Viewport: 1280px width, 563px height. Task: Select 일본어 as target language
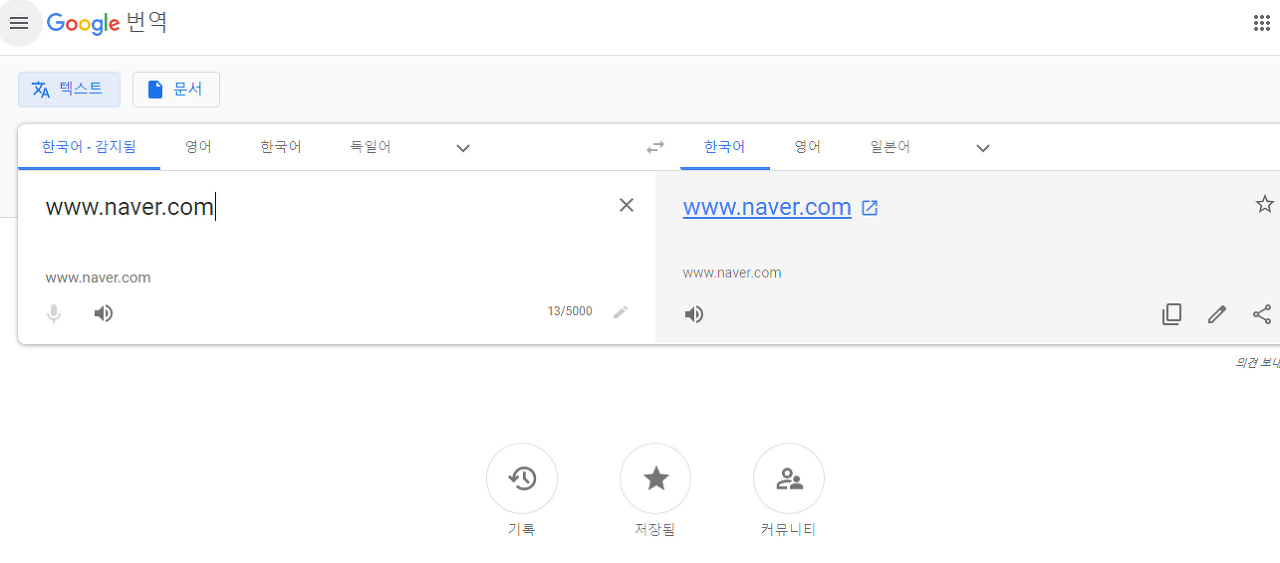coord(890,147)
